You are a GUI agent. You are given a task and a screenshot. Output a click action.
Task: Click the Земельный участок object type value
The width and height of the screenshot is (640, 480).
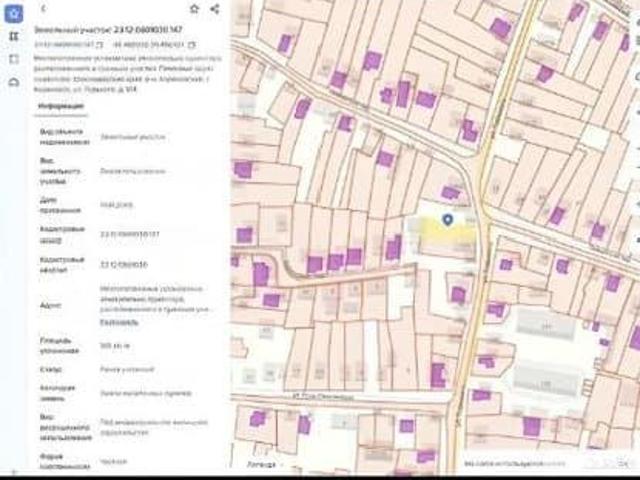pyautogui.click(x=133, y=137)
